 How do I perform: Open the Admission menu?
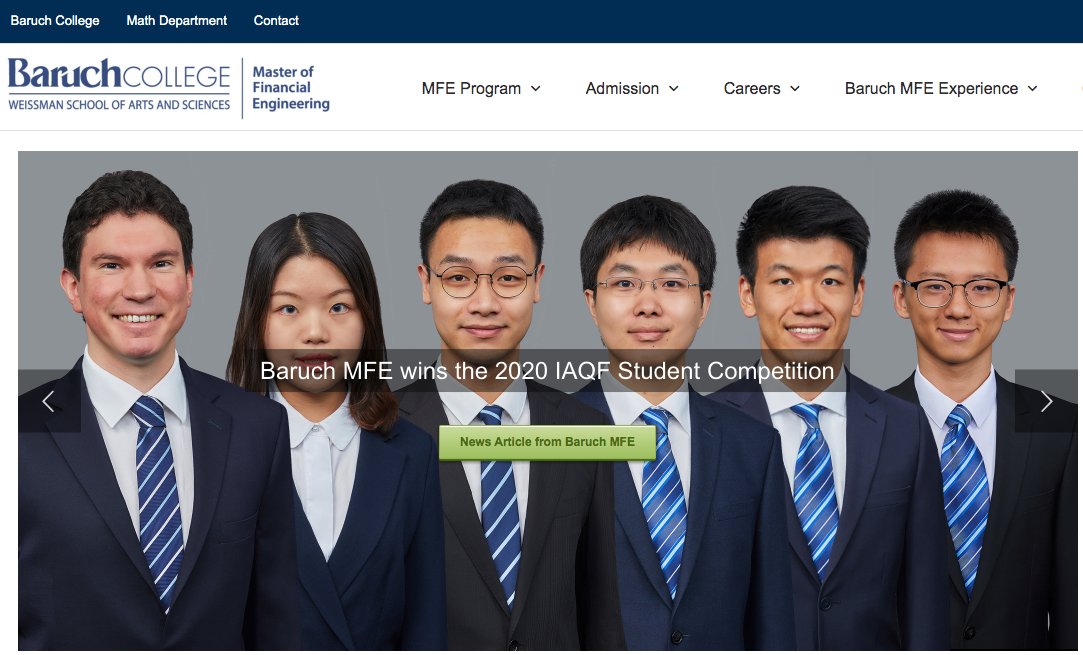coord(623,89)
